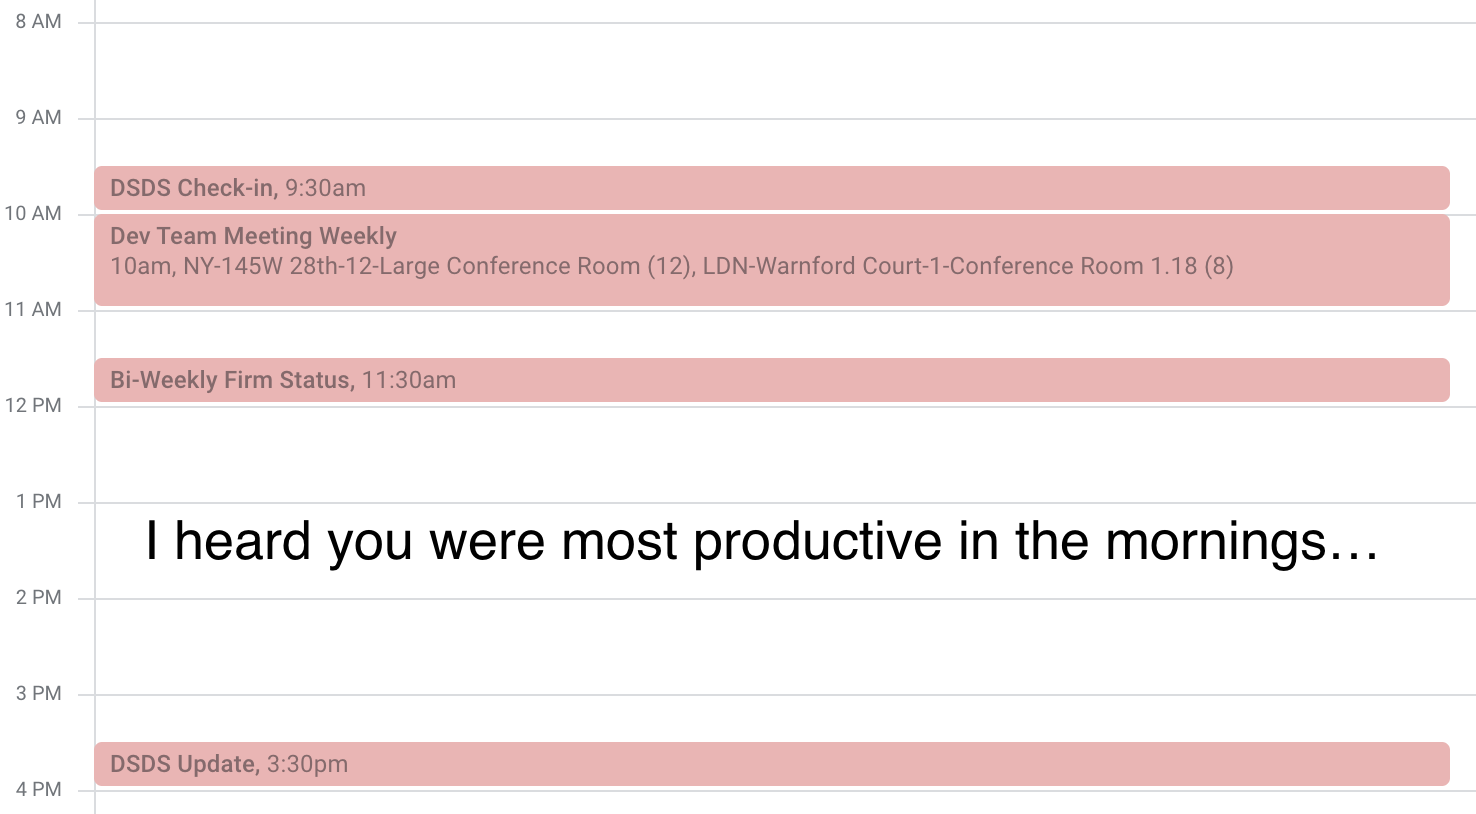Viewport: 1476px width, 814px height.
Task: Click the empty gap just above DSDS Update
Action: click(x=771, y=718)
